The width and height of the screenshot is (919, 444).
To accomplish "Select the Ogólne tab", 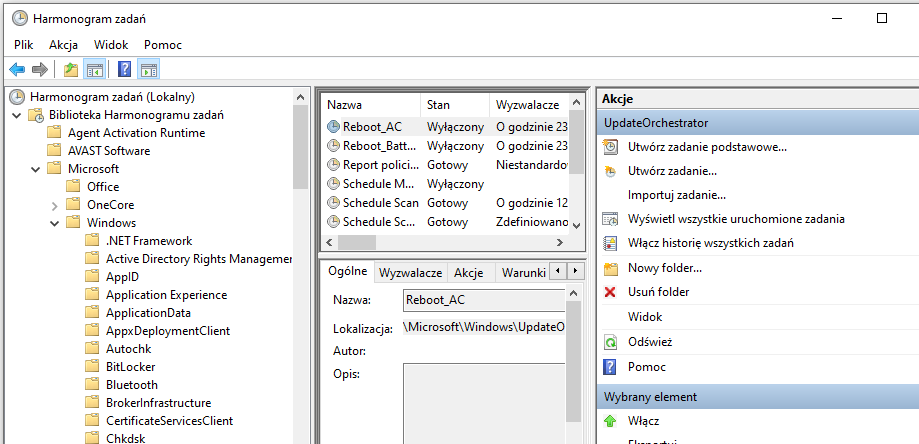I will tap(348, 271).
